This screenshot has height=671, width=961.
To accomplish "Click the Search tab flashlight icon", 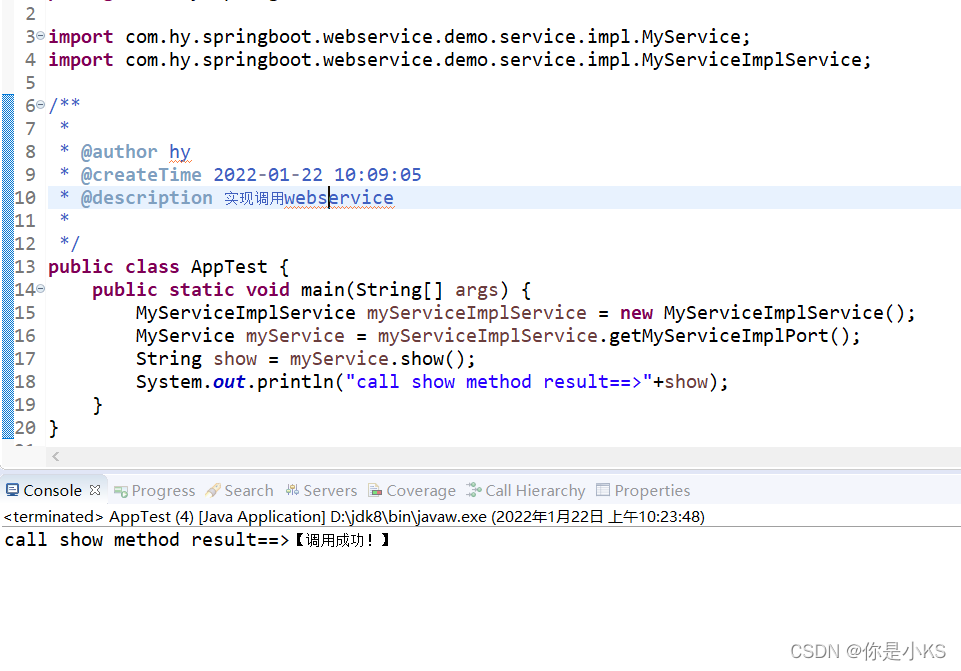I will pos(213,490).
